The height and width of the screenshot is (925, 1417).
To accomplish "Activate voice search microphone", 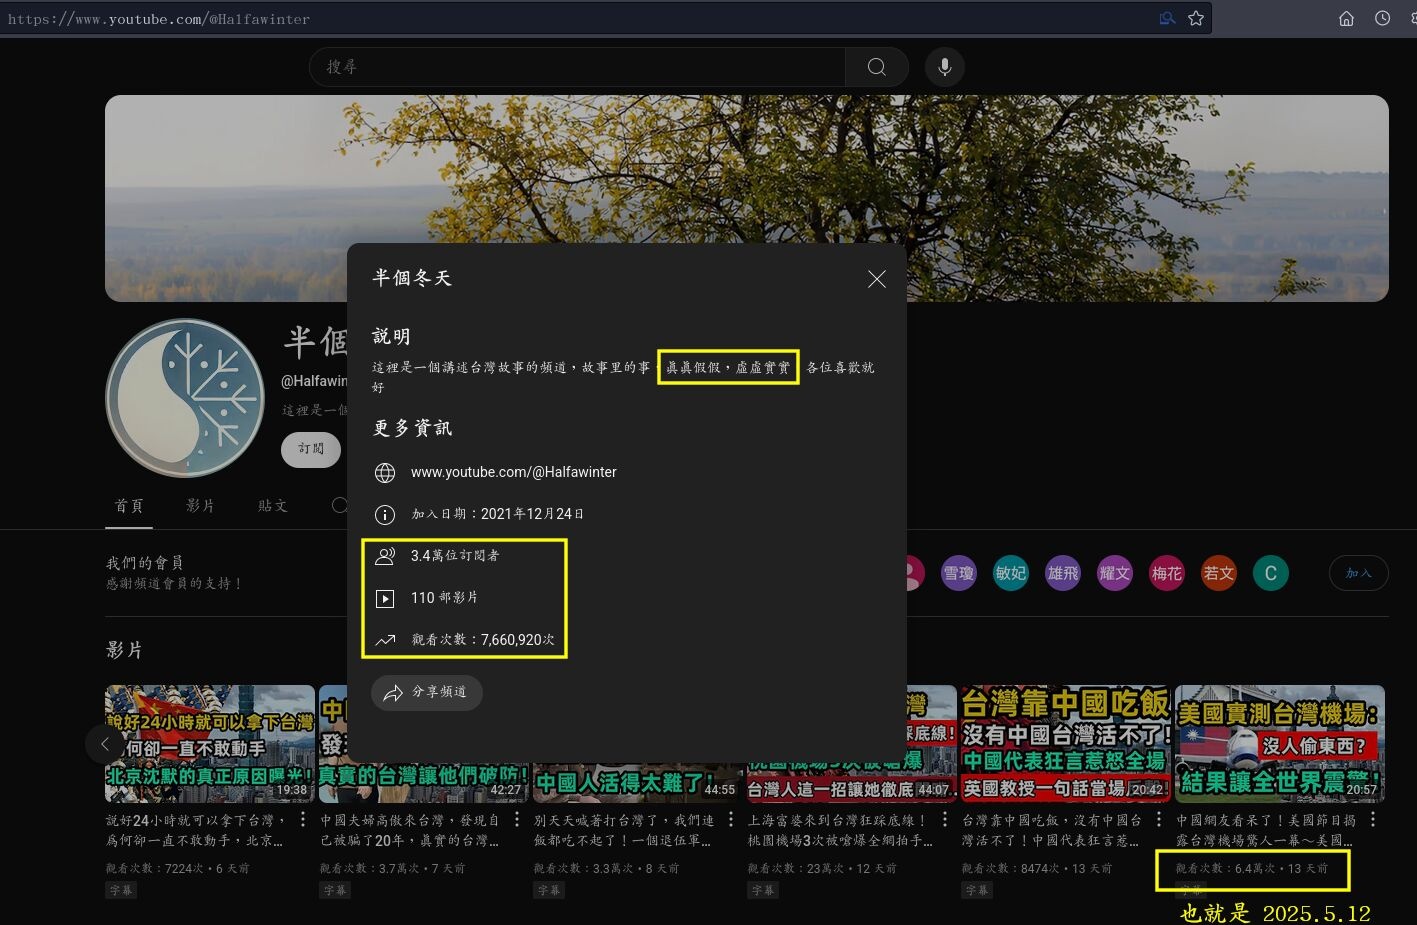I will 944,67.
